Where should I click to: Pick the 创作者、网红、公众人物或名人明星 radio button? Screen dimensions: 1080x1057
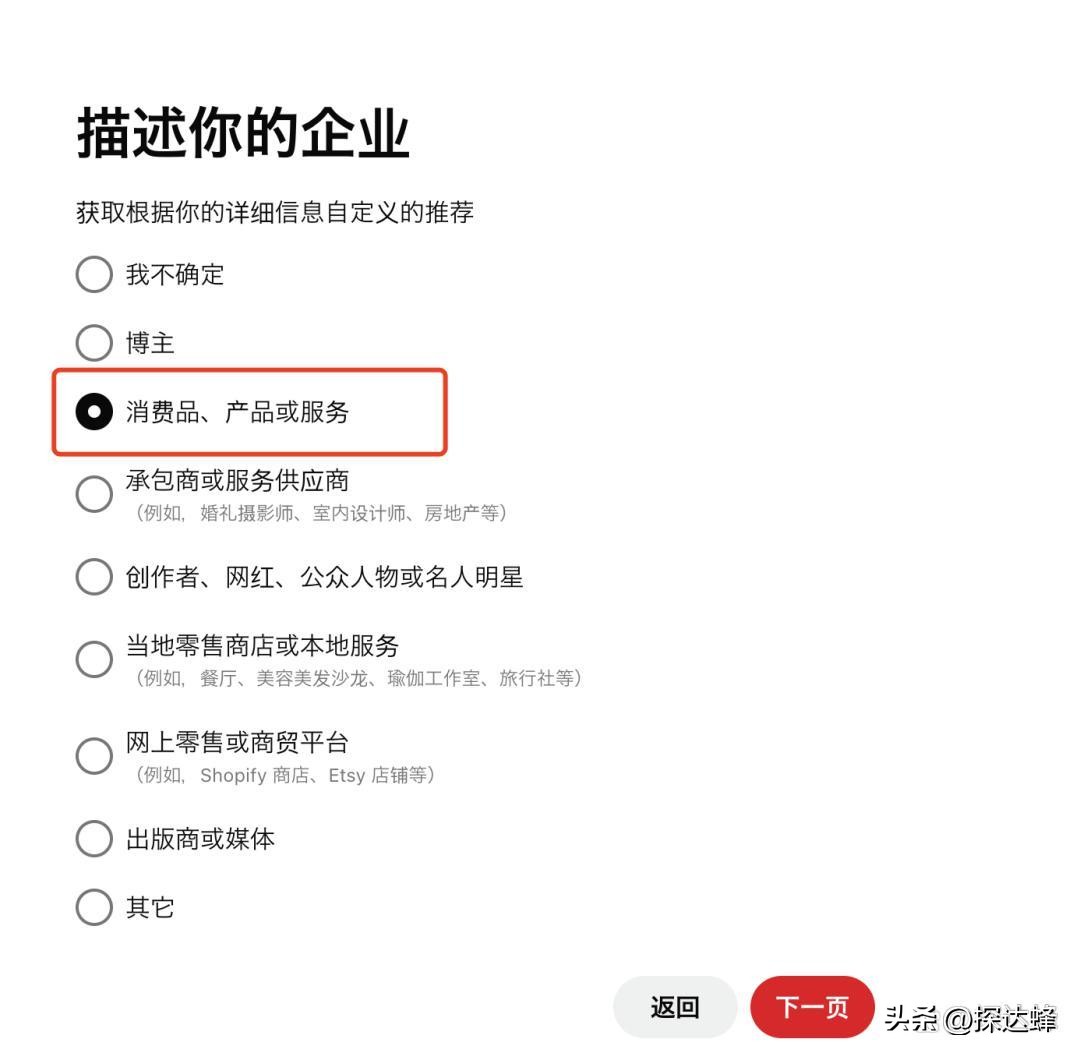tap(94, 577)
